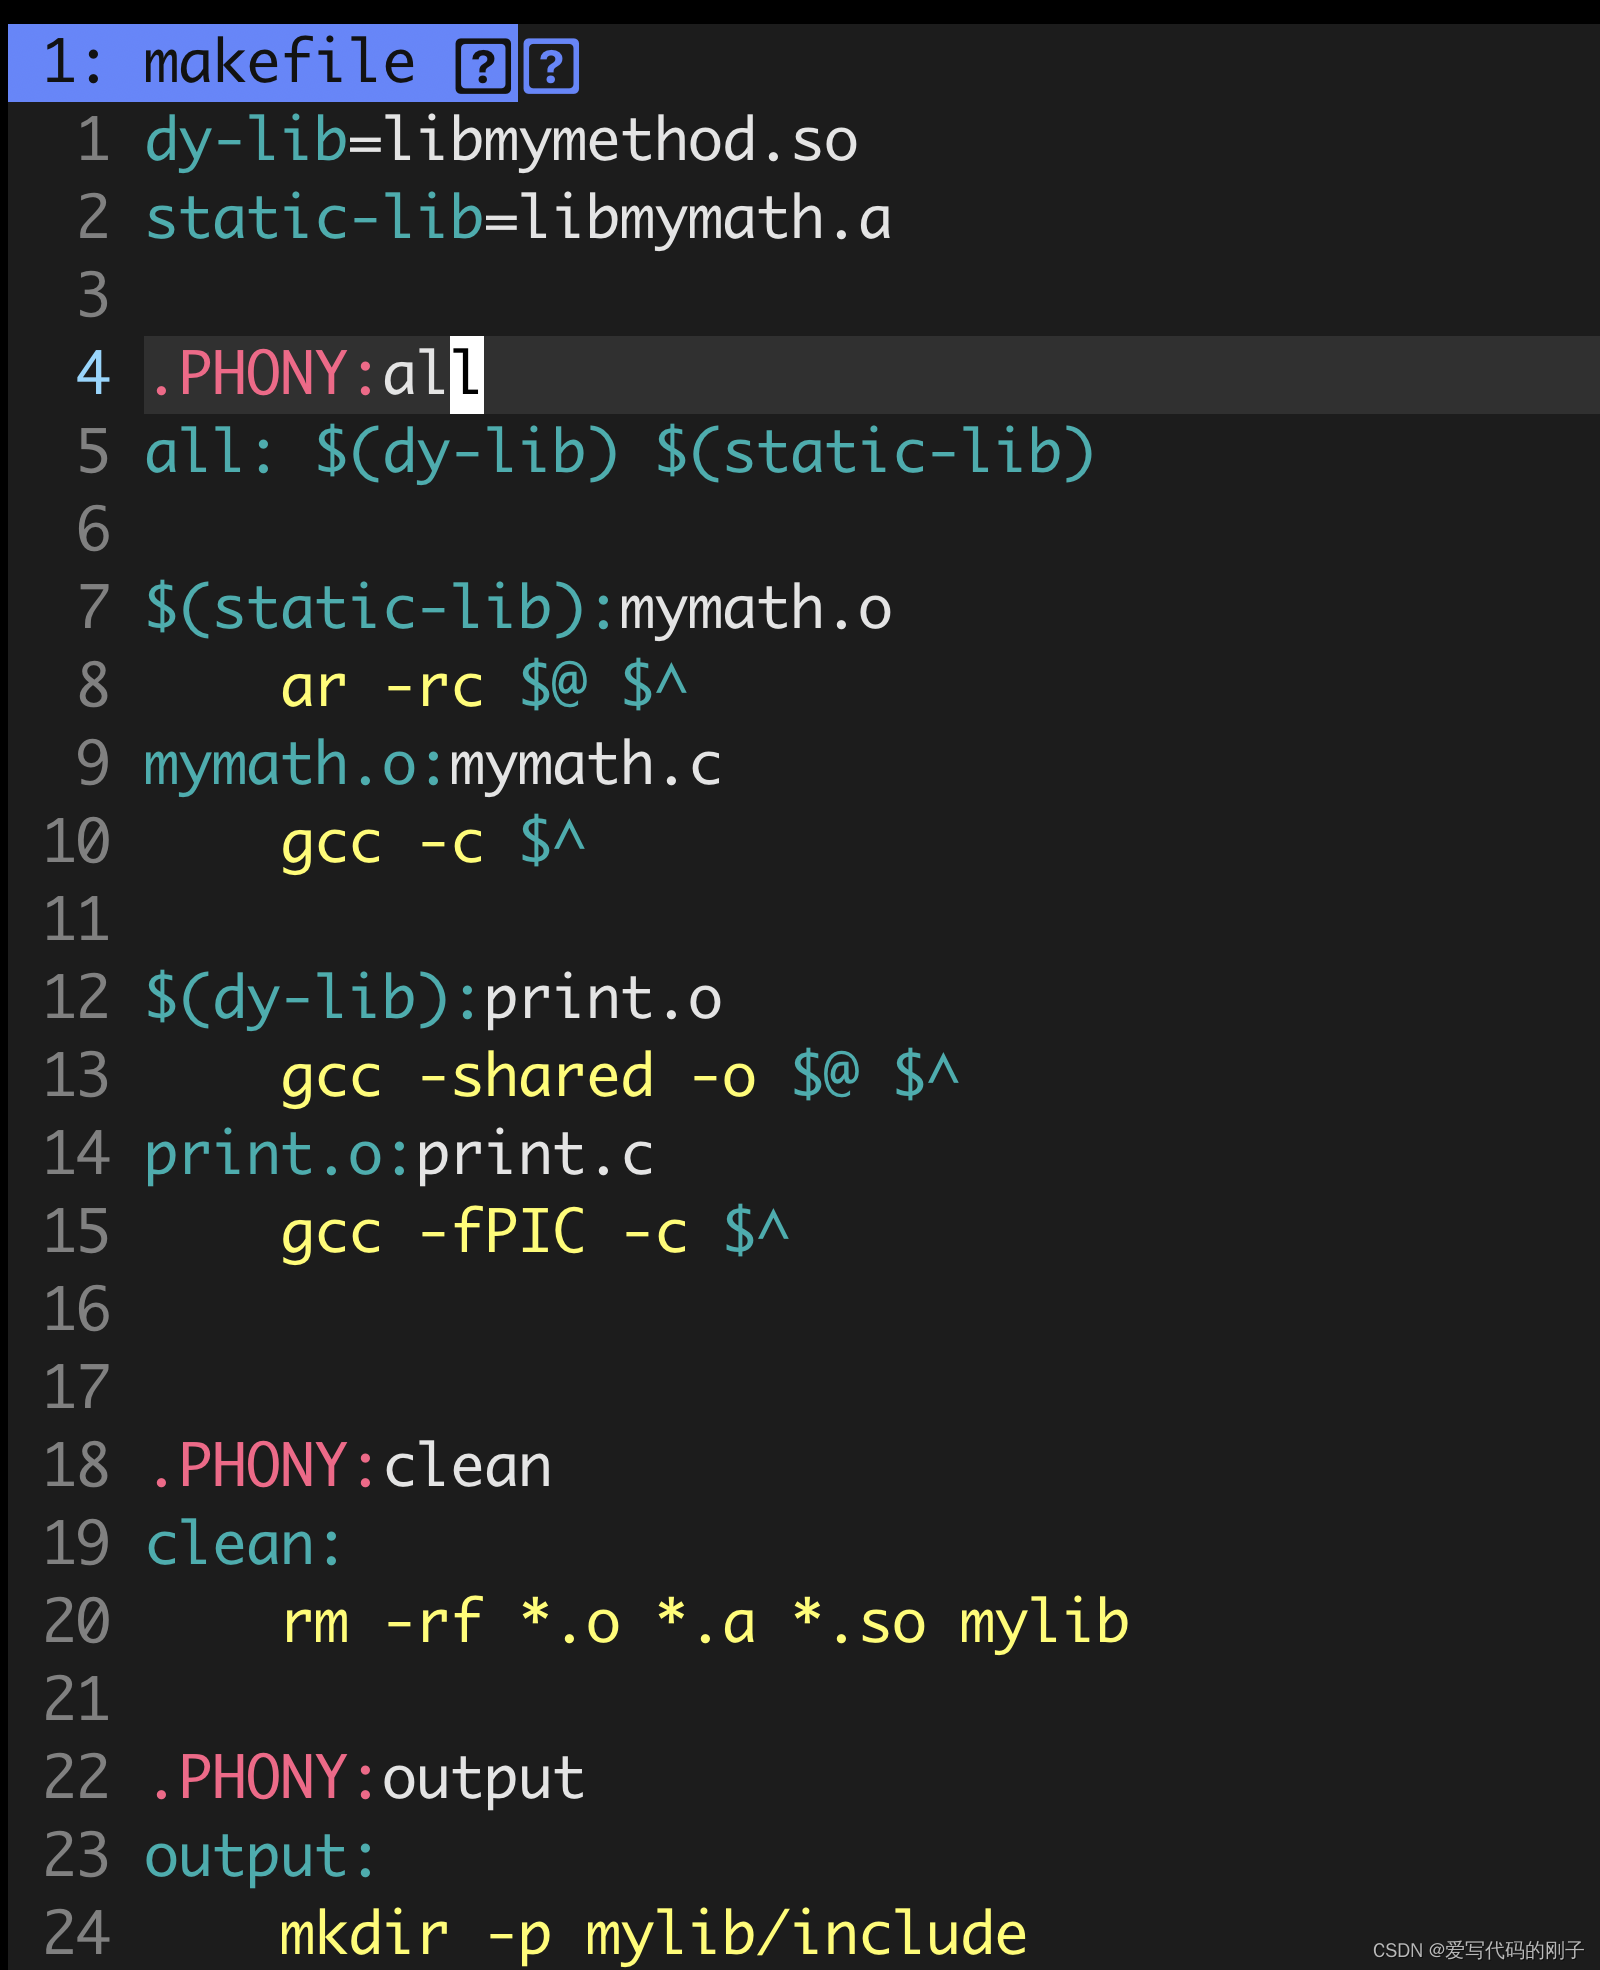Place cursor on '.PHONY:all' line
Screen dimensions: 1600x1970
314,374
